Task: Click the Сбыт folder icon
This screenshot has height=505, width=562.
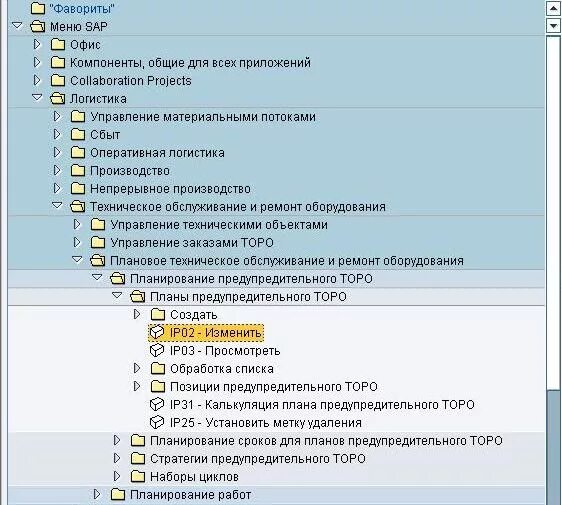Action: tap(78, 134)
